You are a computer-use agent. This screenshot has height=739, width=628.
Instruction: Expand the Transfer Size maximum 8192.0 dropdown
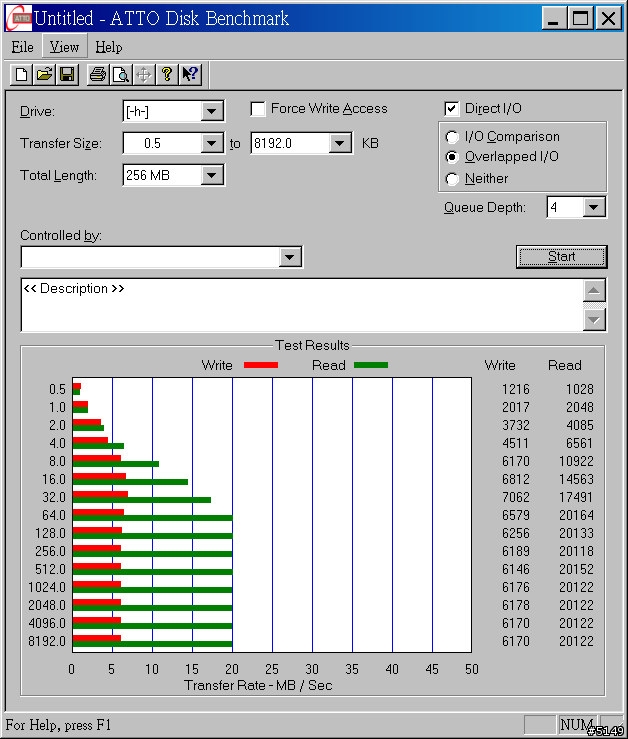click(x=339, y=143)
